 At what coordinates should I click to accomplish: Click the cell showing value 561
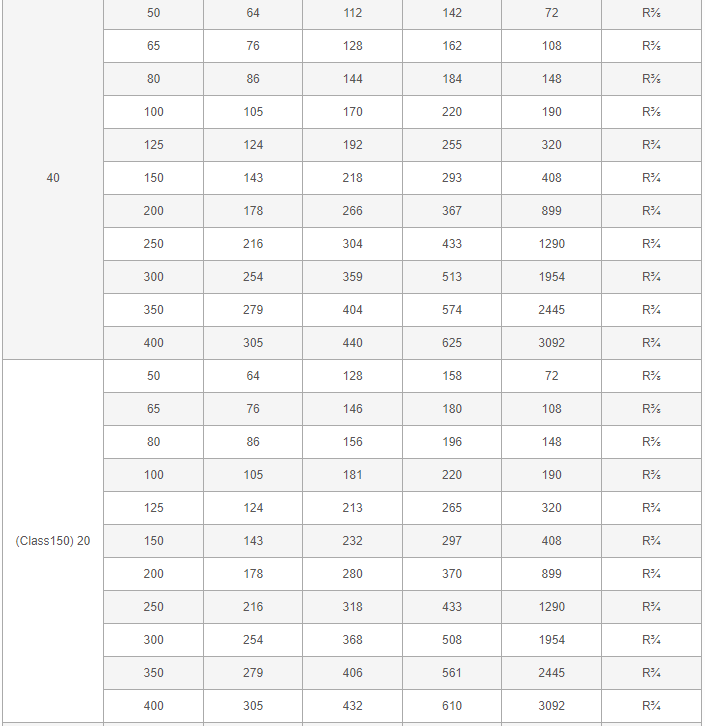click(452, 673)
